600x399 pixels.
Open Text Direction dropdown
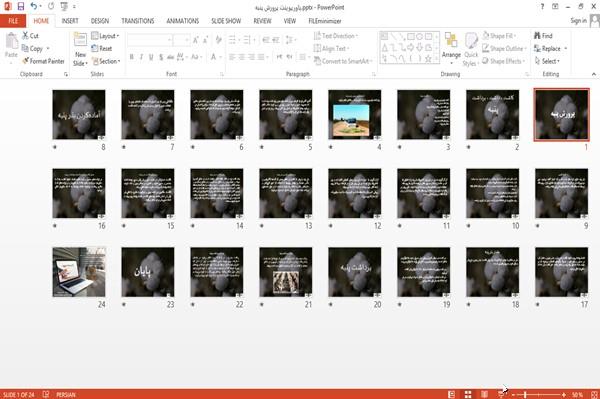pos(336,36)
